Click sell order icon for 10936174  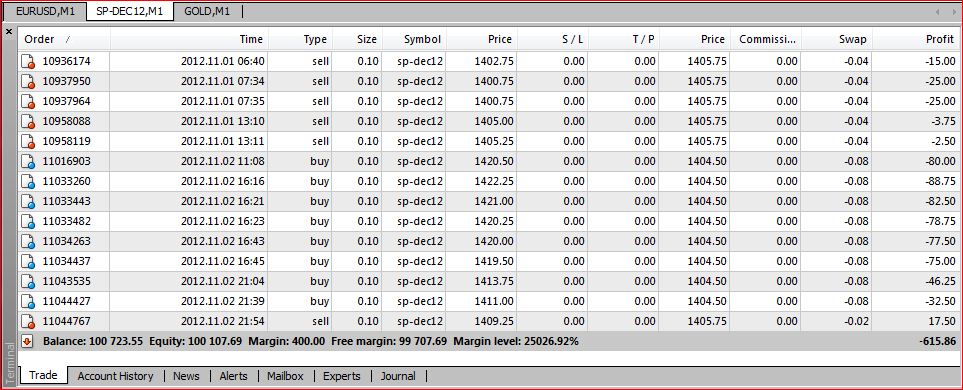(x=28, y=61)
